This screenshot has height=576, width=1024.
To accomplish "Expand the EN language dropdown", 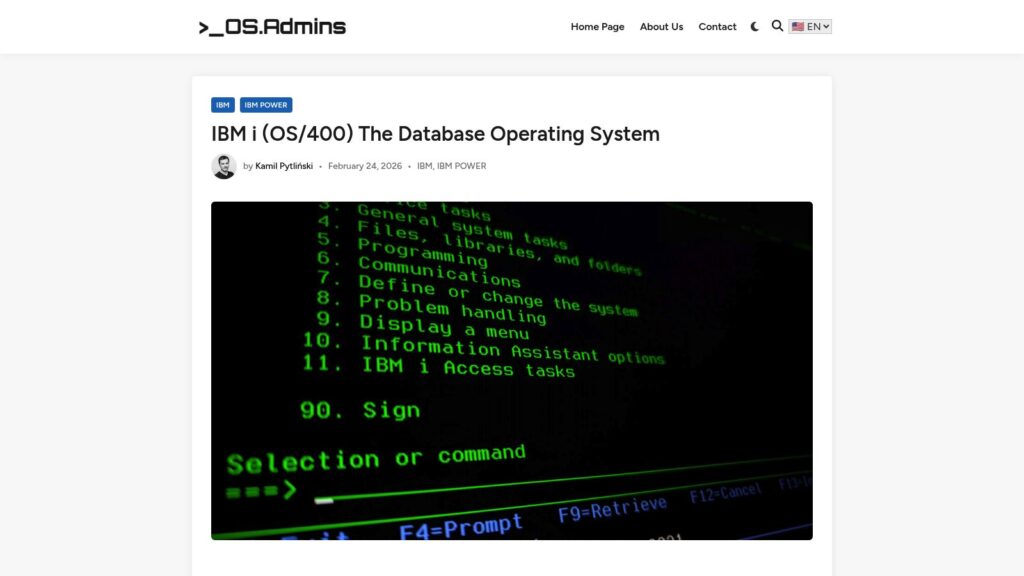I will [x=810, y=27].
